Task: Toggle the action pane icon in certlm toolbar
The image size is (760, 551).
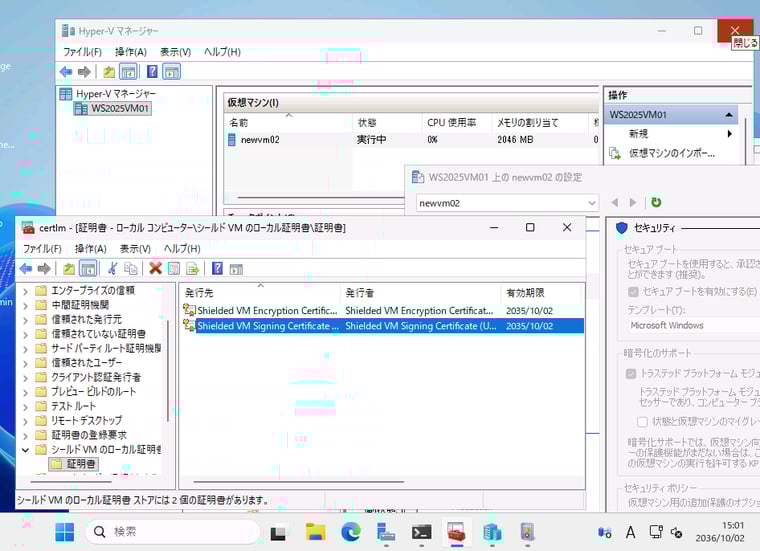Action: click(x=236, y=268)
